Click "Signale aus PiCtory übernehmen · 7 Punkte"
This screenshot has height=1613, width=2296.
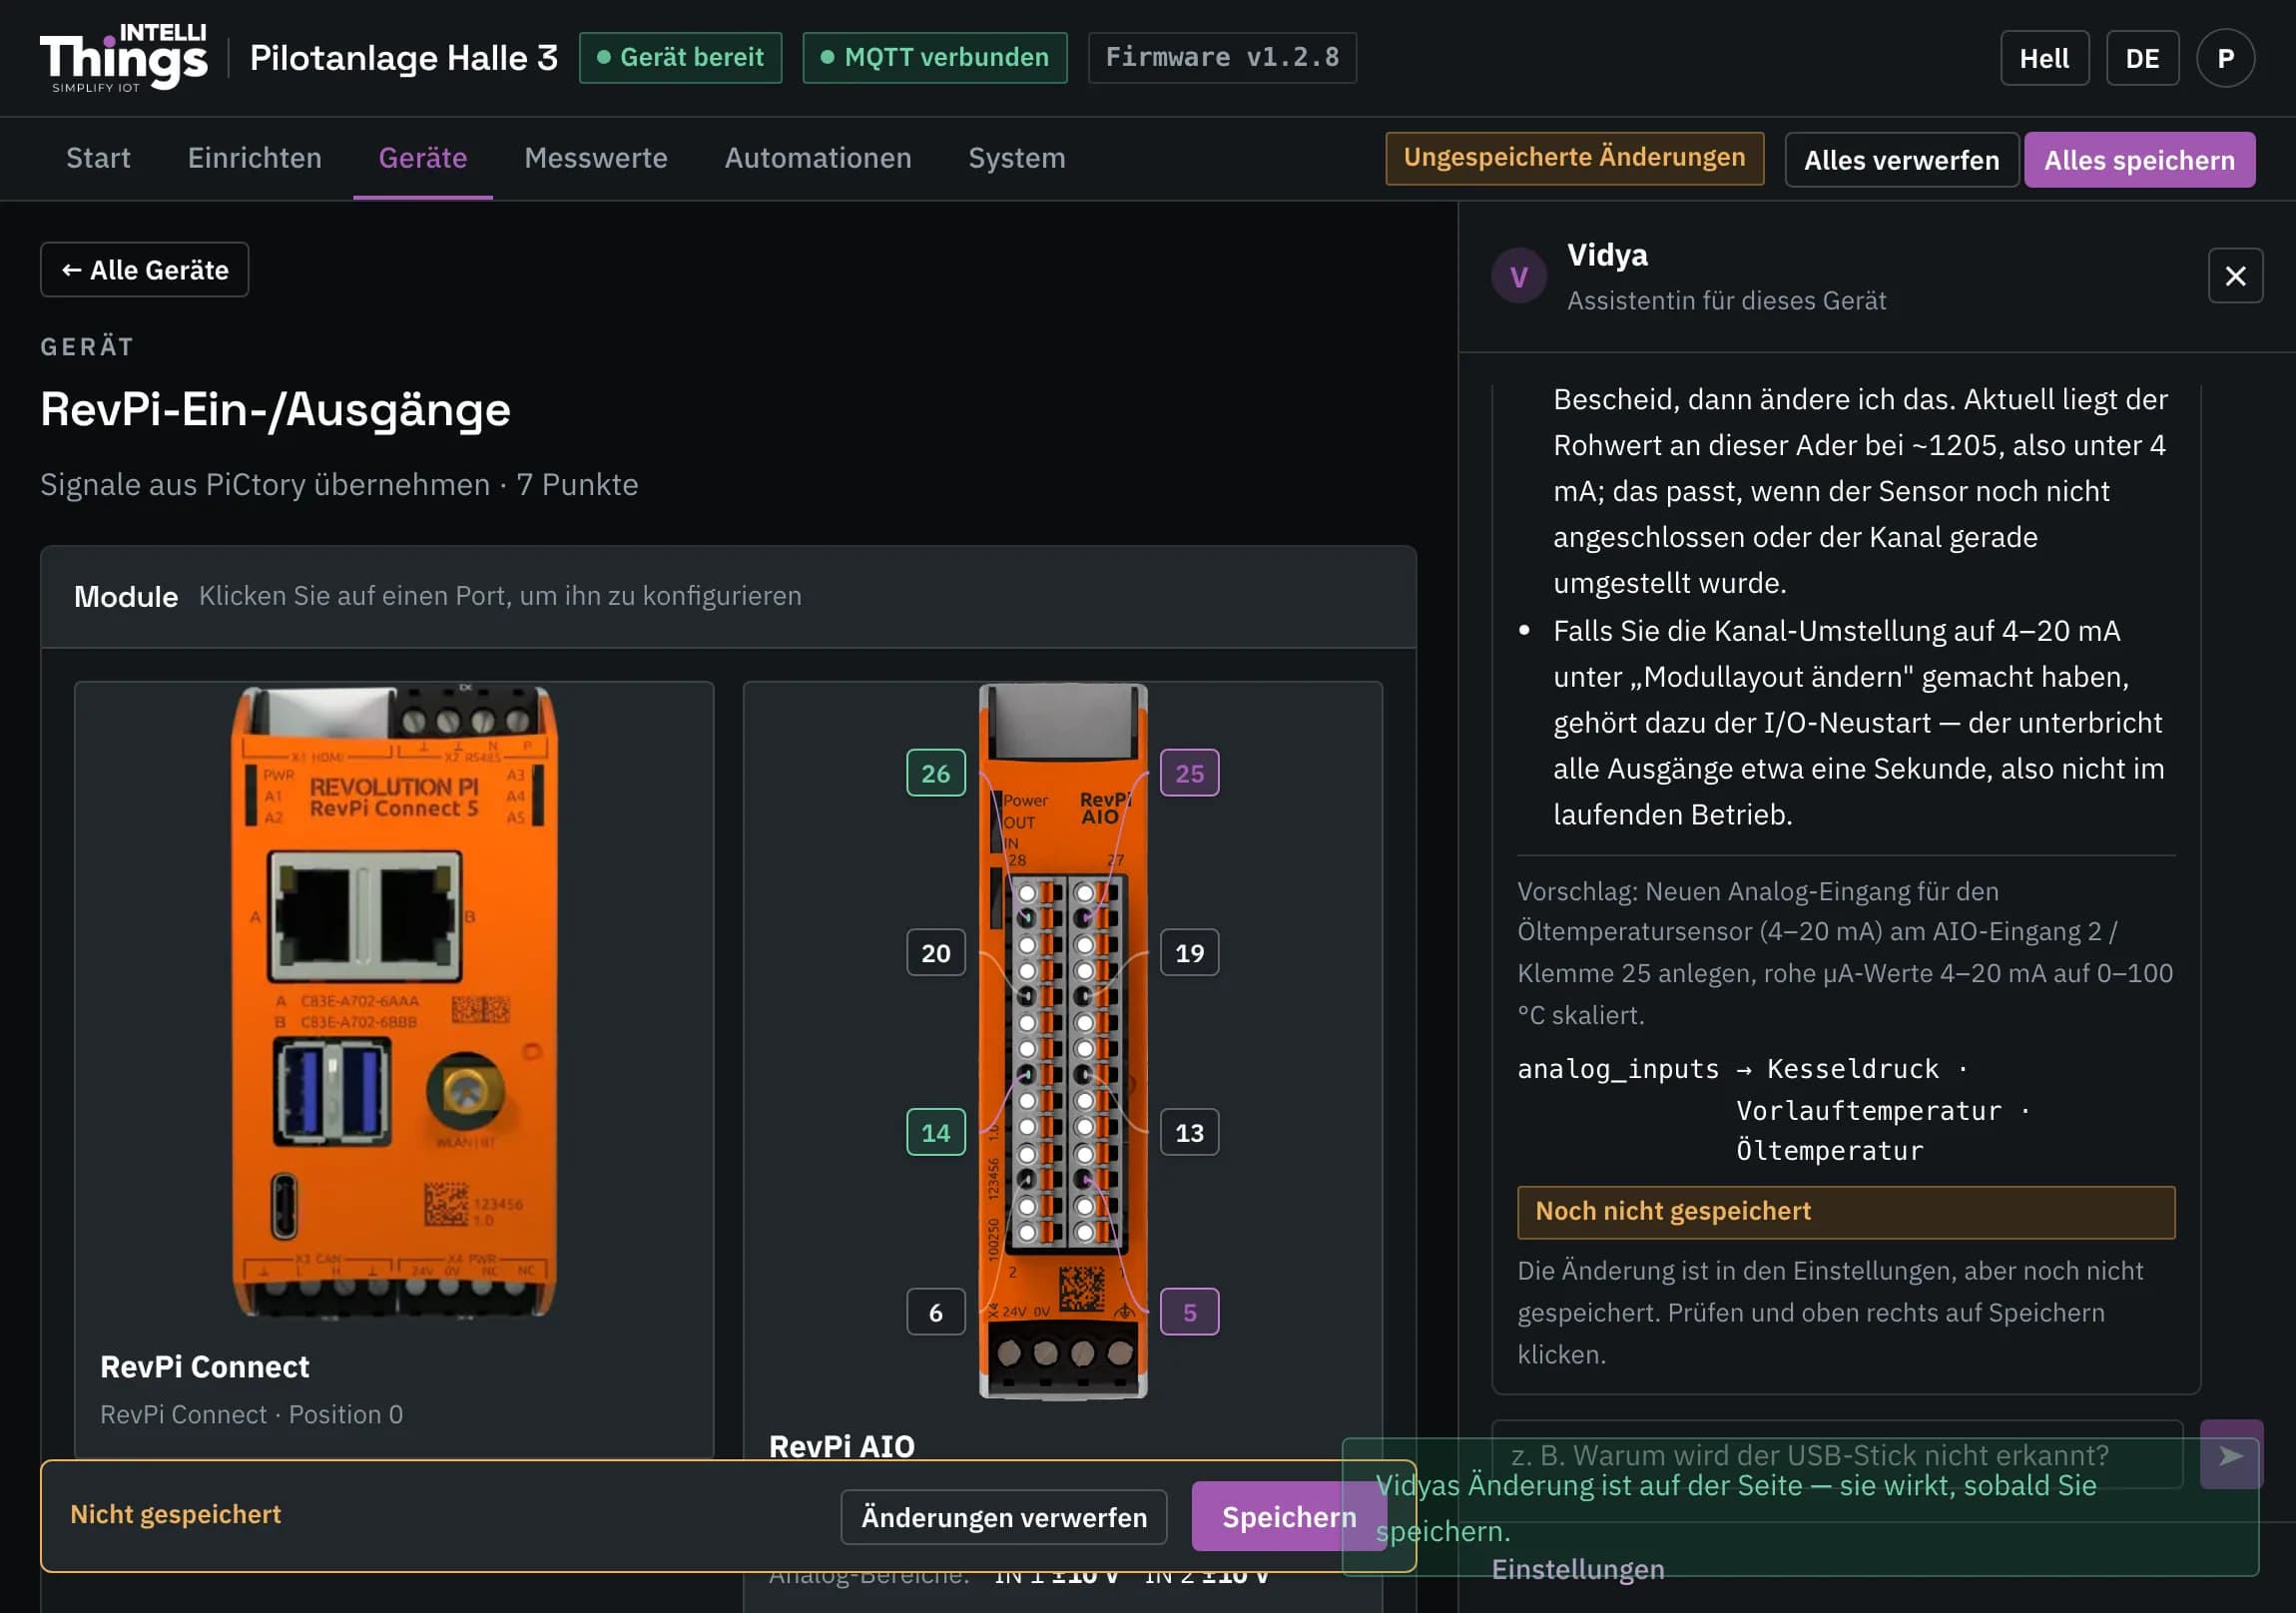coord(339,485)
